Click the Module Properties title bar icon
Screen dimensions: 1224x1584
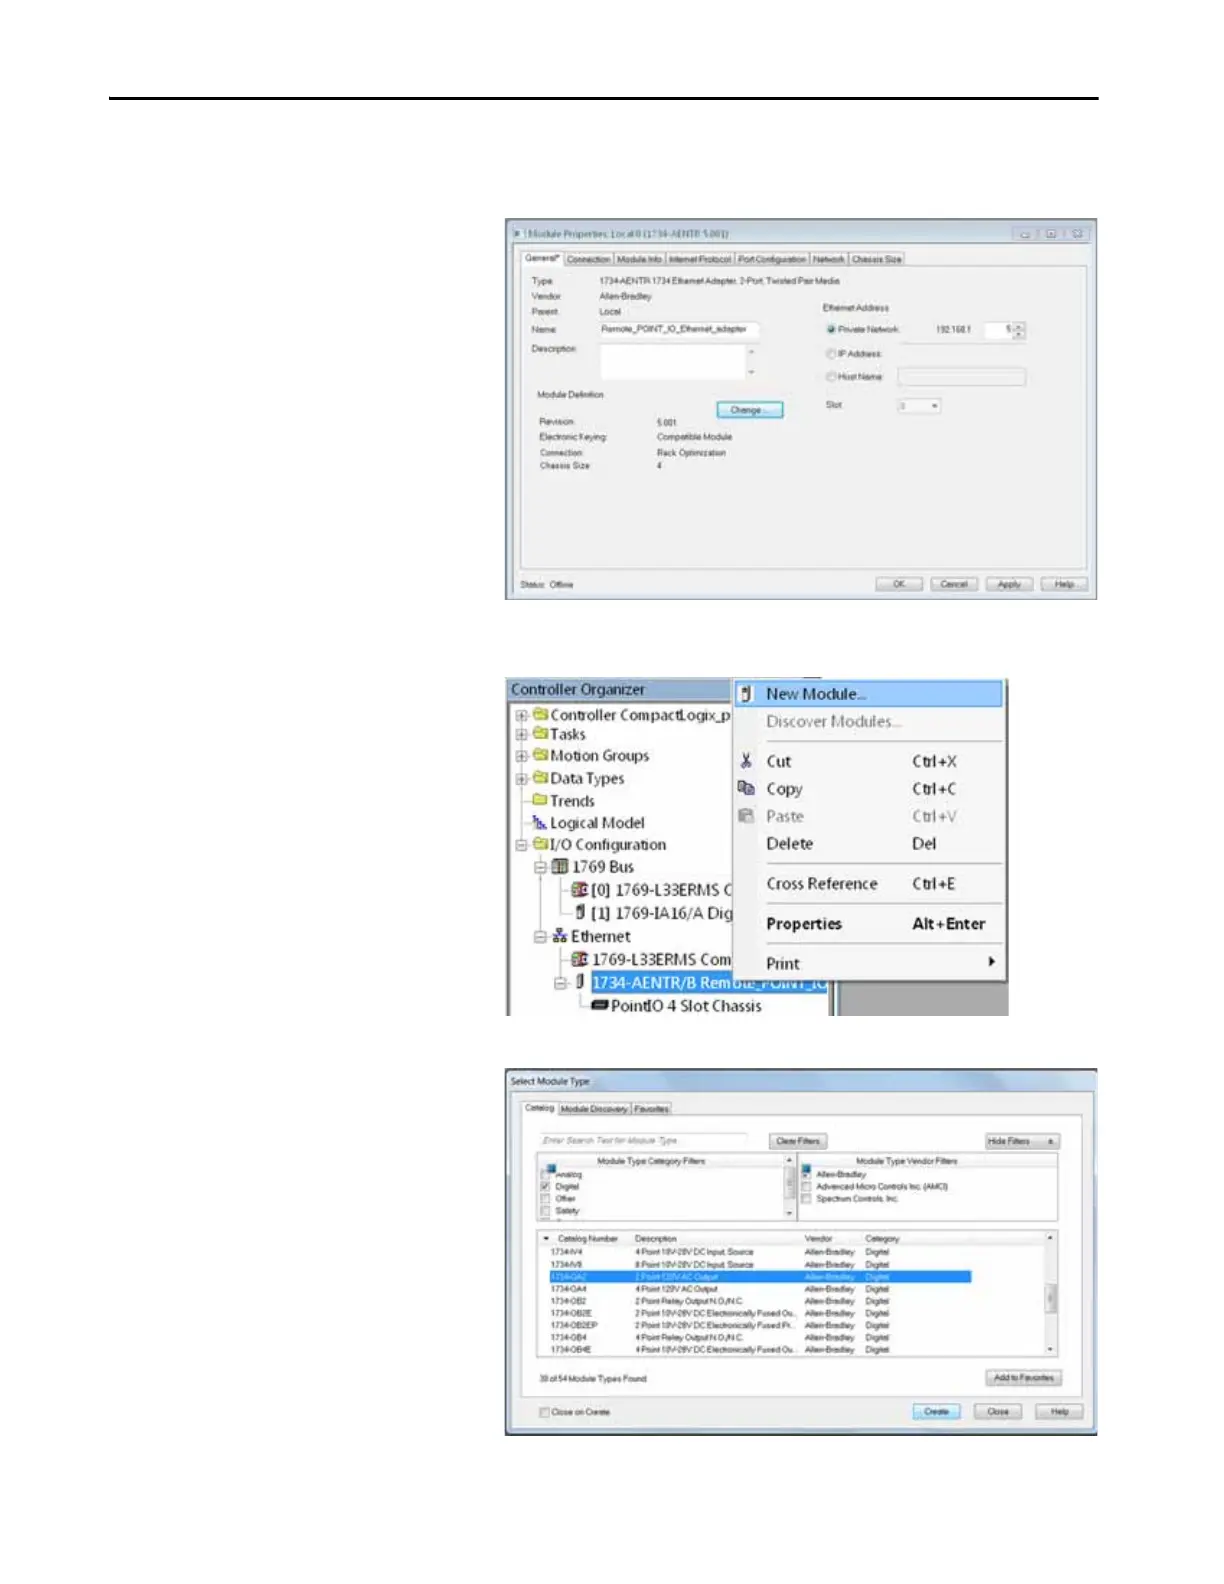[x=517, y=233]
